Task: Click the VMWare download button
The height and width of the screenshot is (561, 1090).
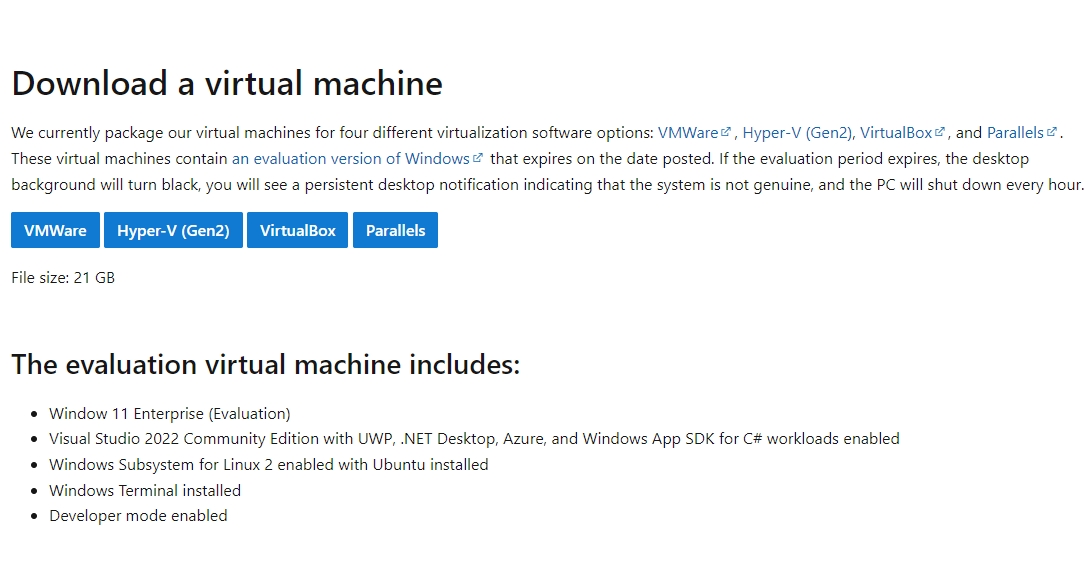Action: (x=56, y=230)
